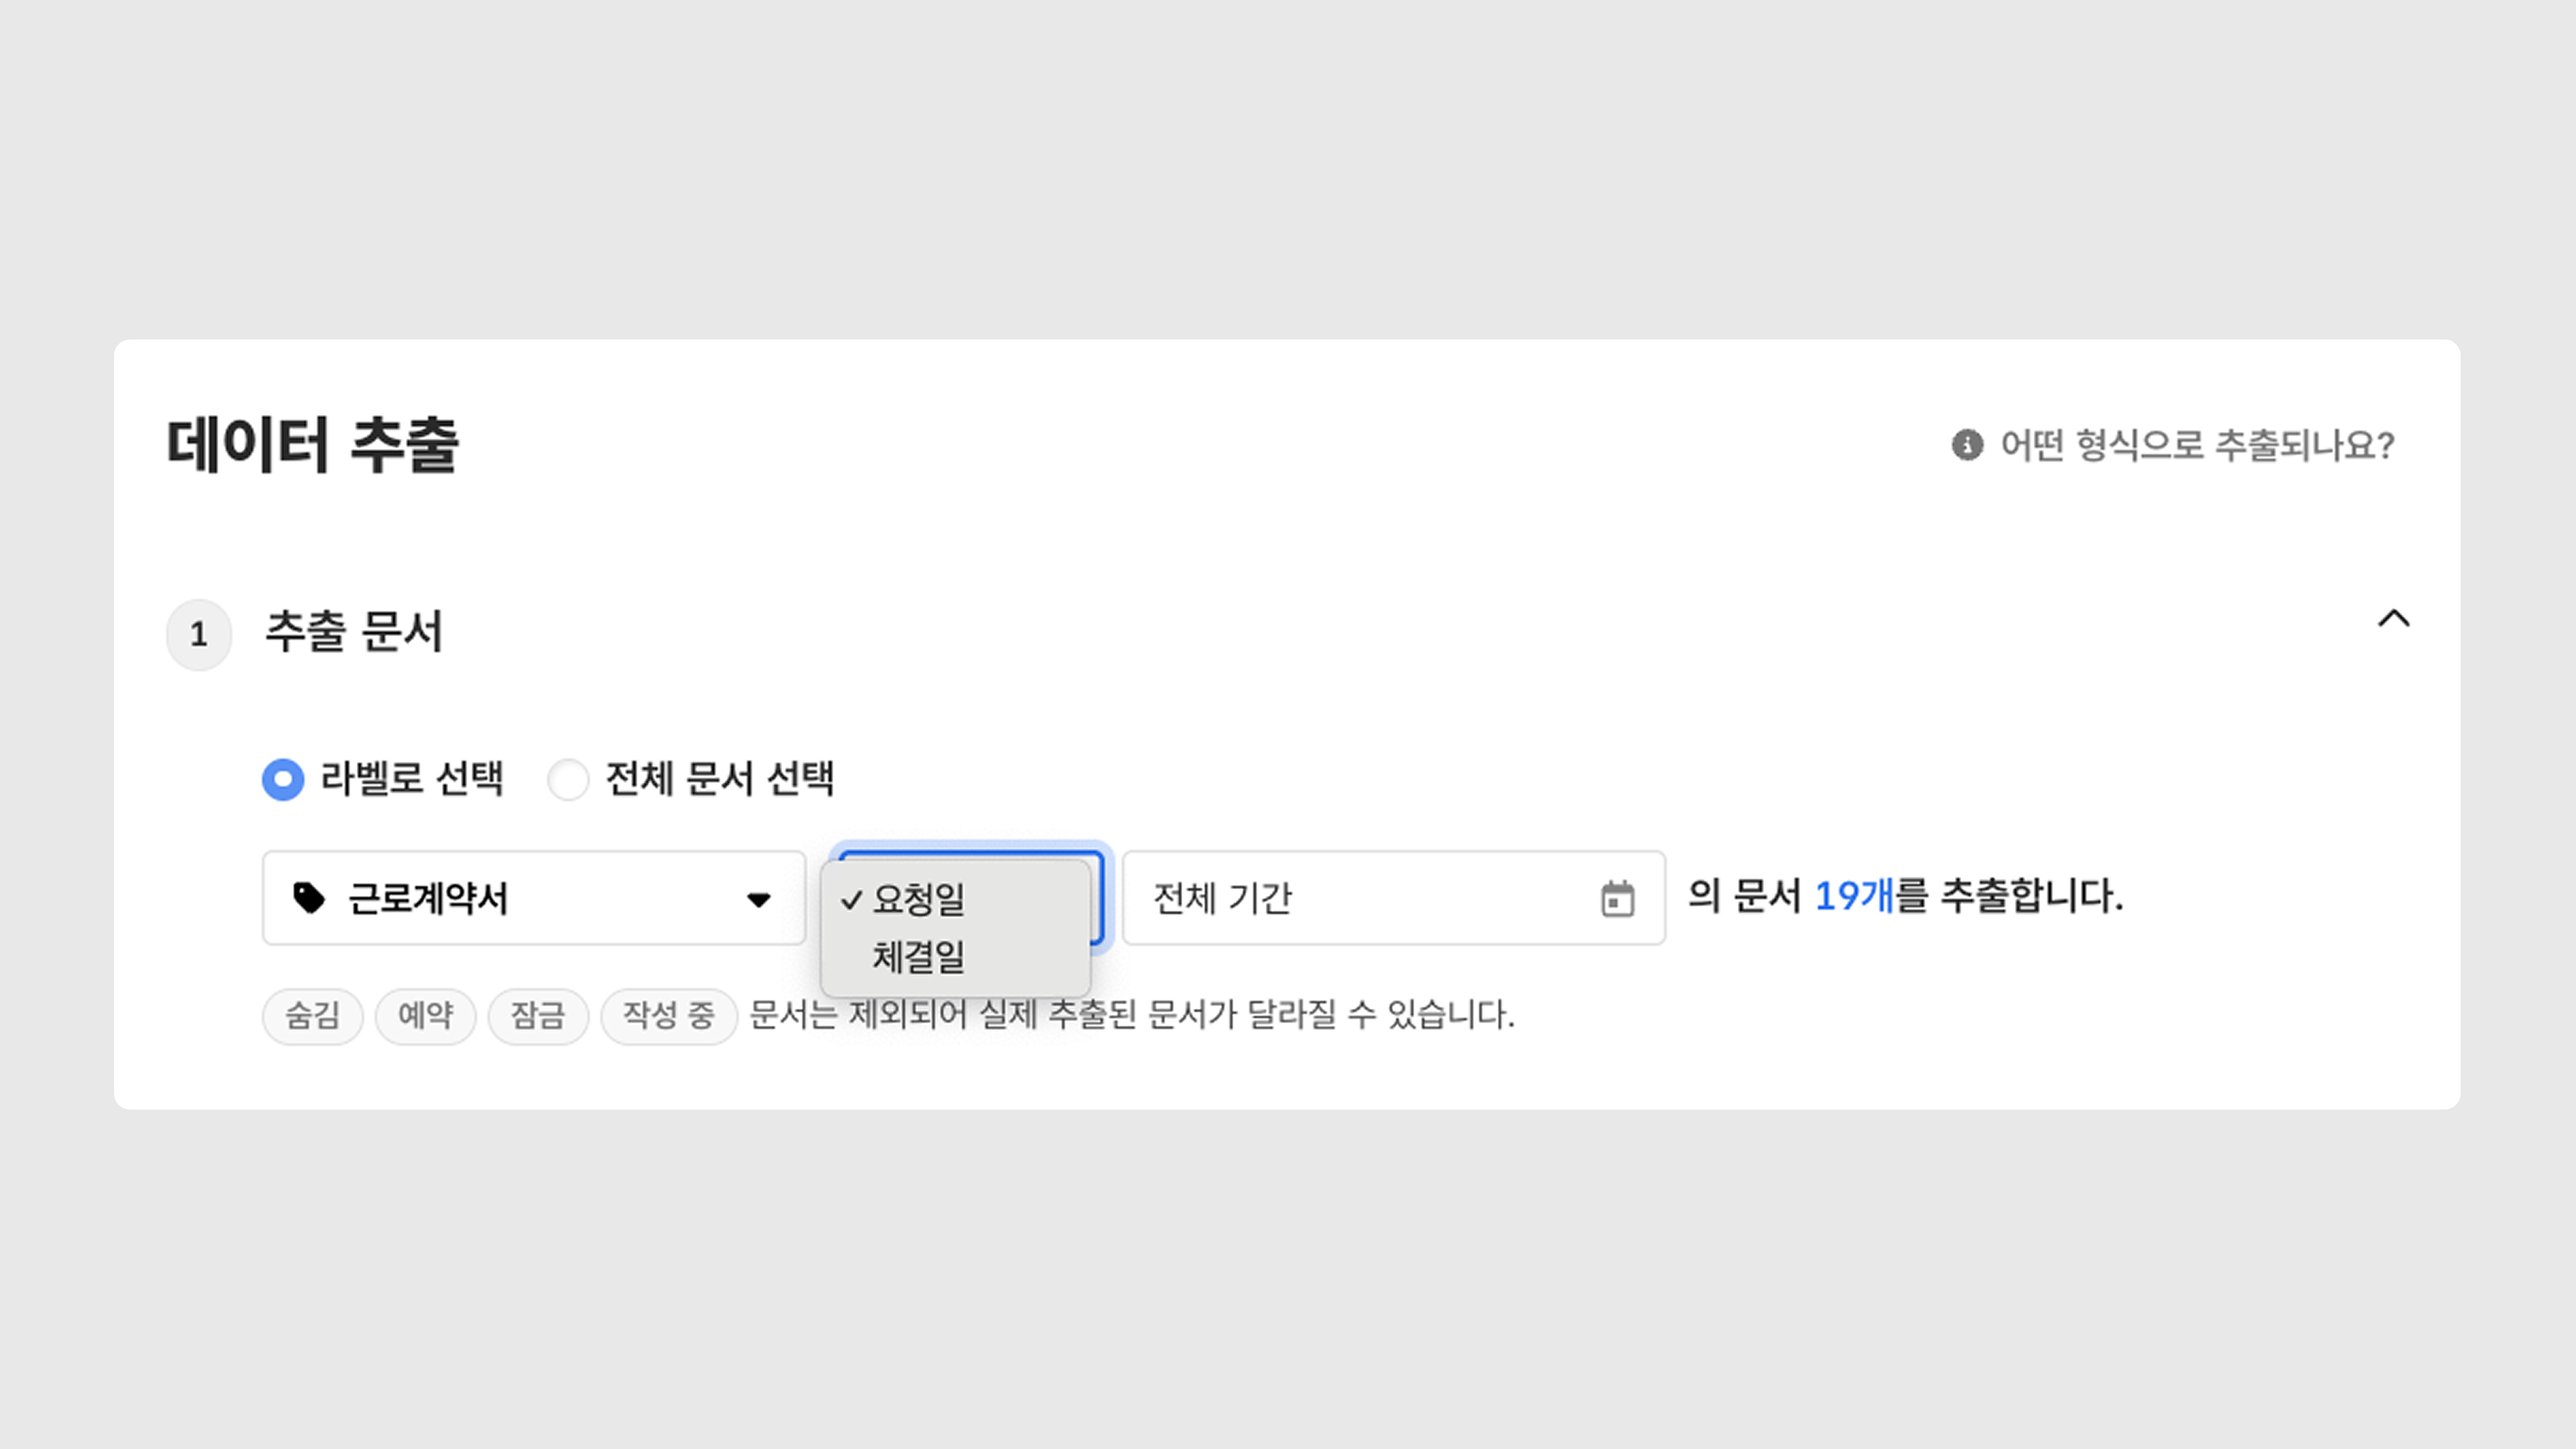The image size is (2576, 1449).
Task: Click the 잠금 status chip
Action: tap(538, 1015)
